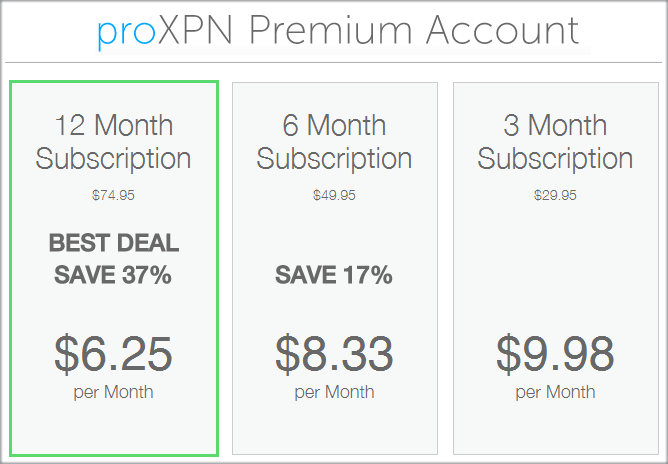Select the 6 Month Subscription card
The height and width of the screenshot is (464, 668).
pos(335,268)
